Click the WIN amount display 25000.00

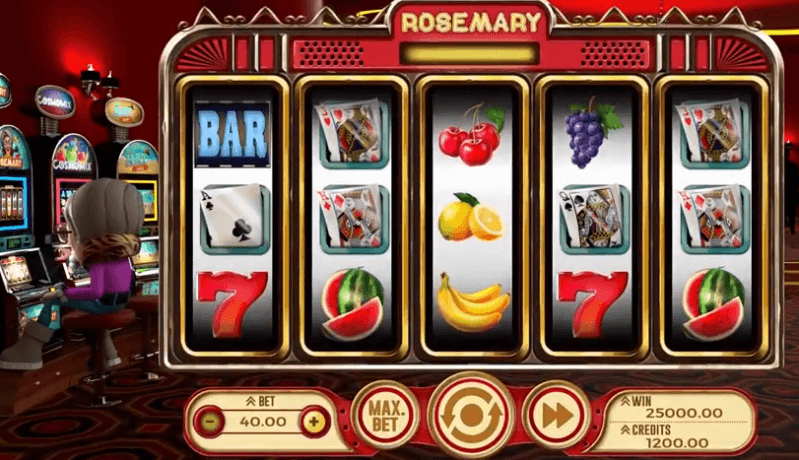684,413
